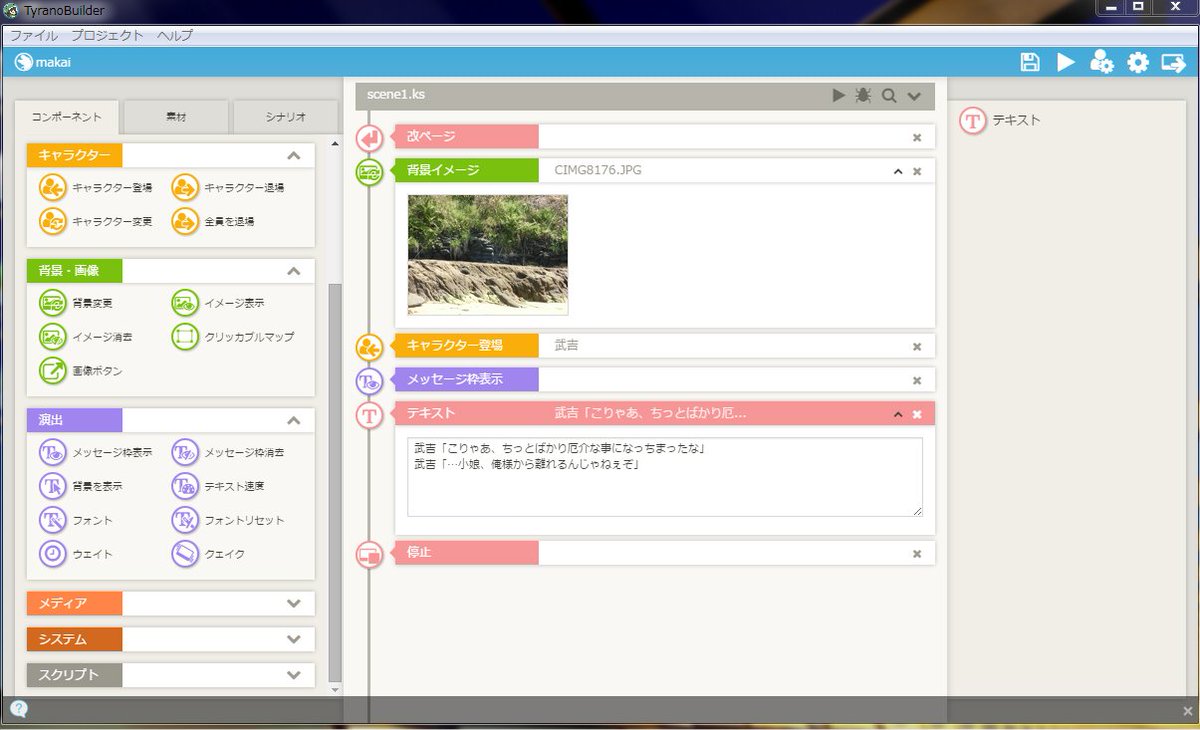Select 改ページ timeline block
Image resolution: width=1200 pixels, height=730 pixels.
click(664, 137)
